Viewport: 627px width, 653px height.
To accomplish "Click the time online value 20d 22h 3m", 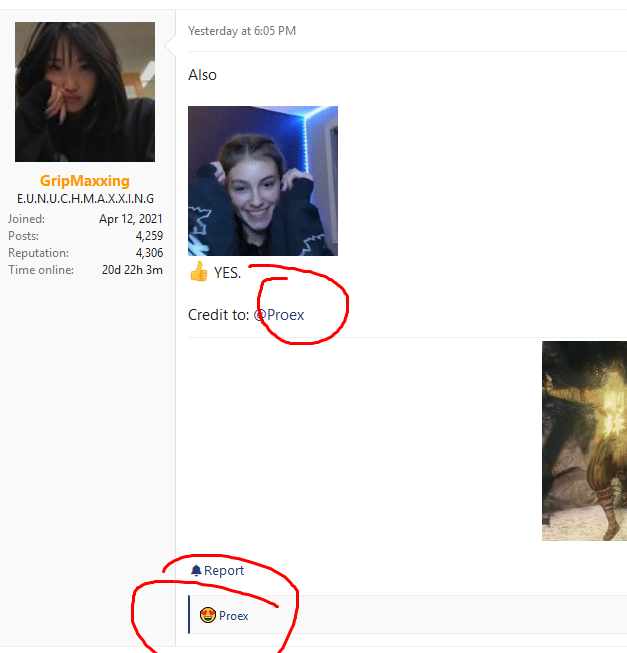I will point(132,270).
